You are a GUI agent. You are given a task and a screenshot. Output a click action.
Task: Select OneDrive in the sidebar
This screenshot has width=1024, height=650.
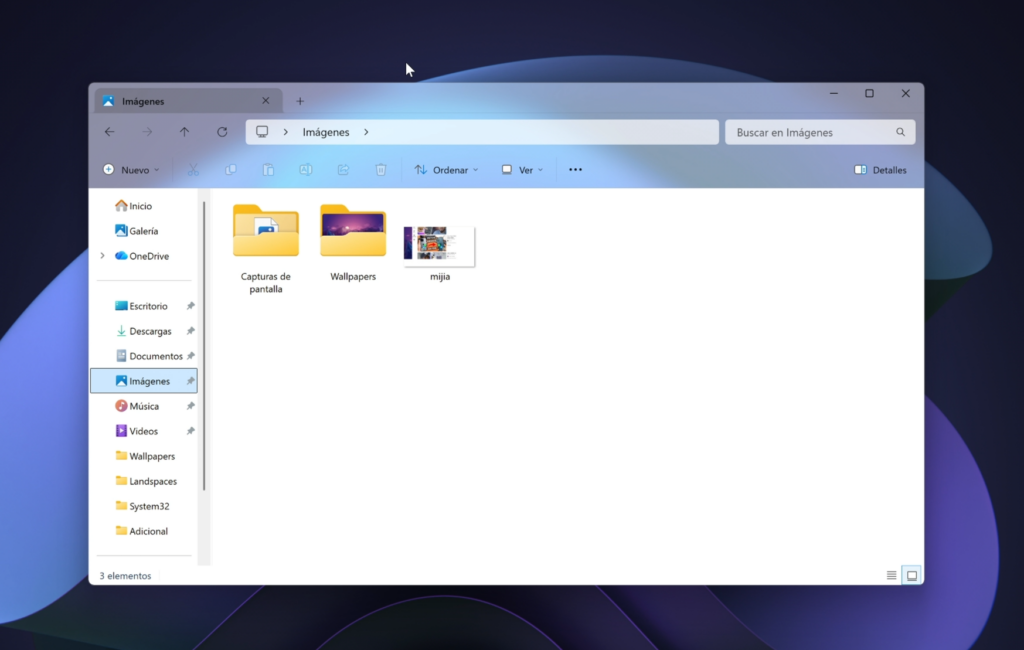(149, 256)
